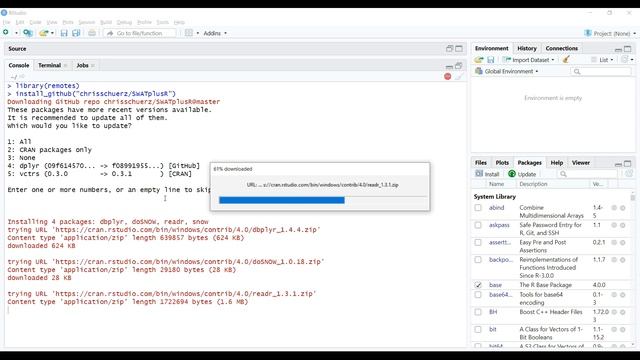The width and height of the screenshot is (640, 360).
Task: Click the Go to file/function field
Action: (140, 33)
